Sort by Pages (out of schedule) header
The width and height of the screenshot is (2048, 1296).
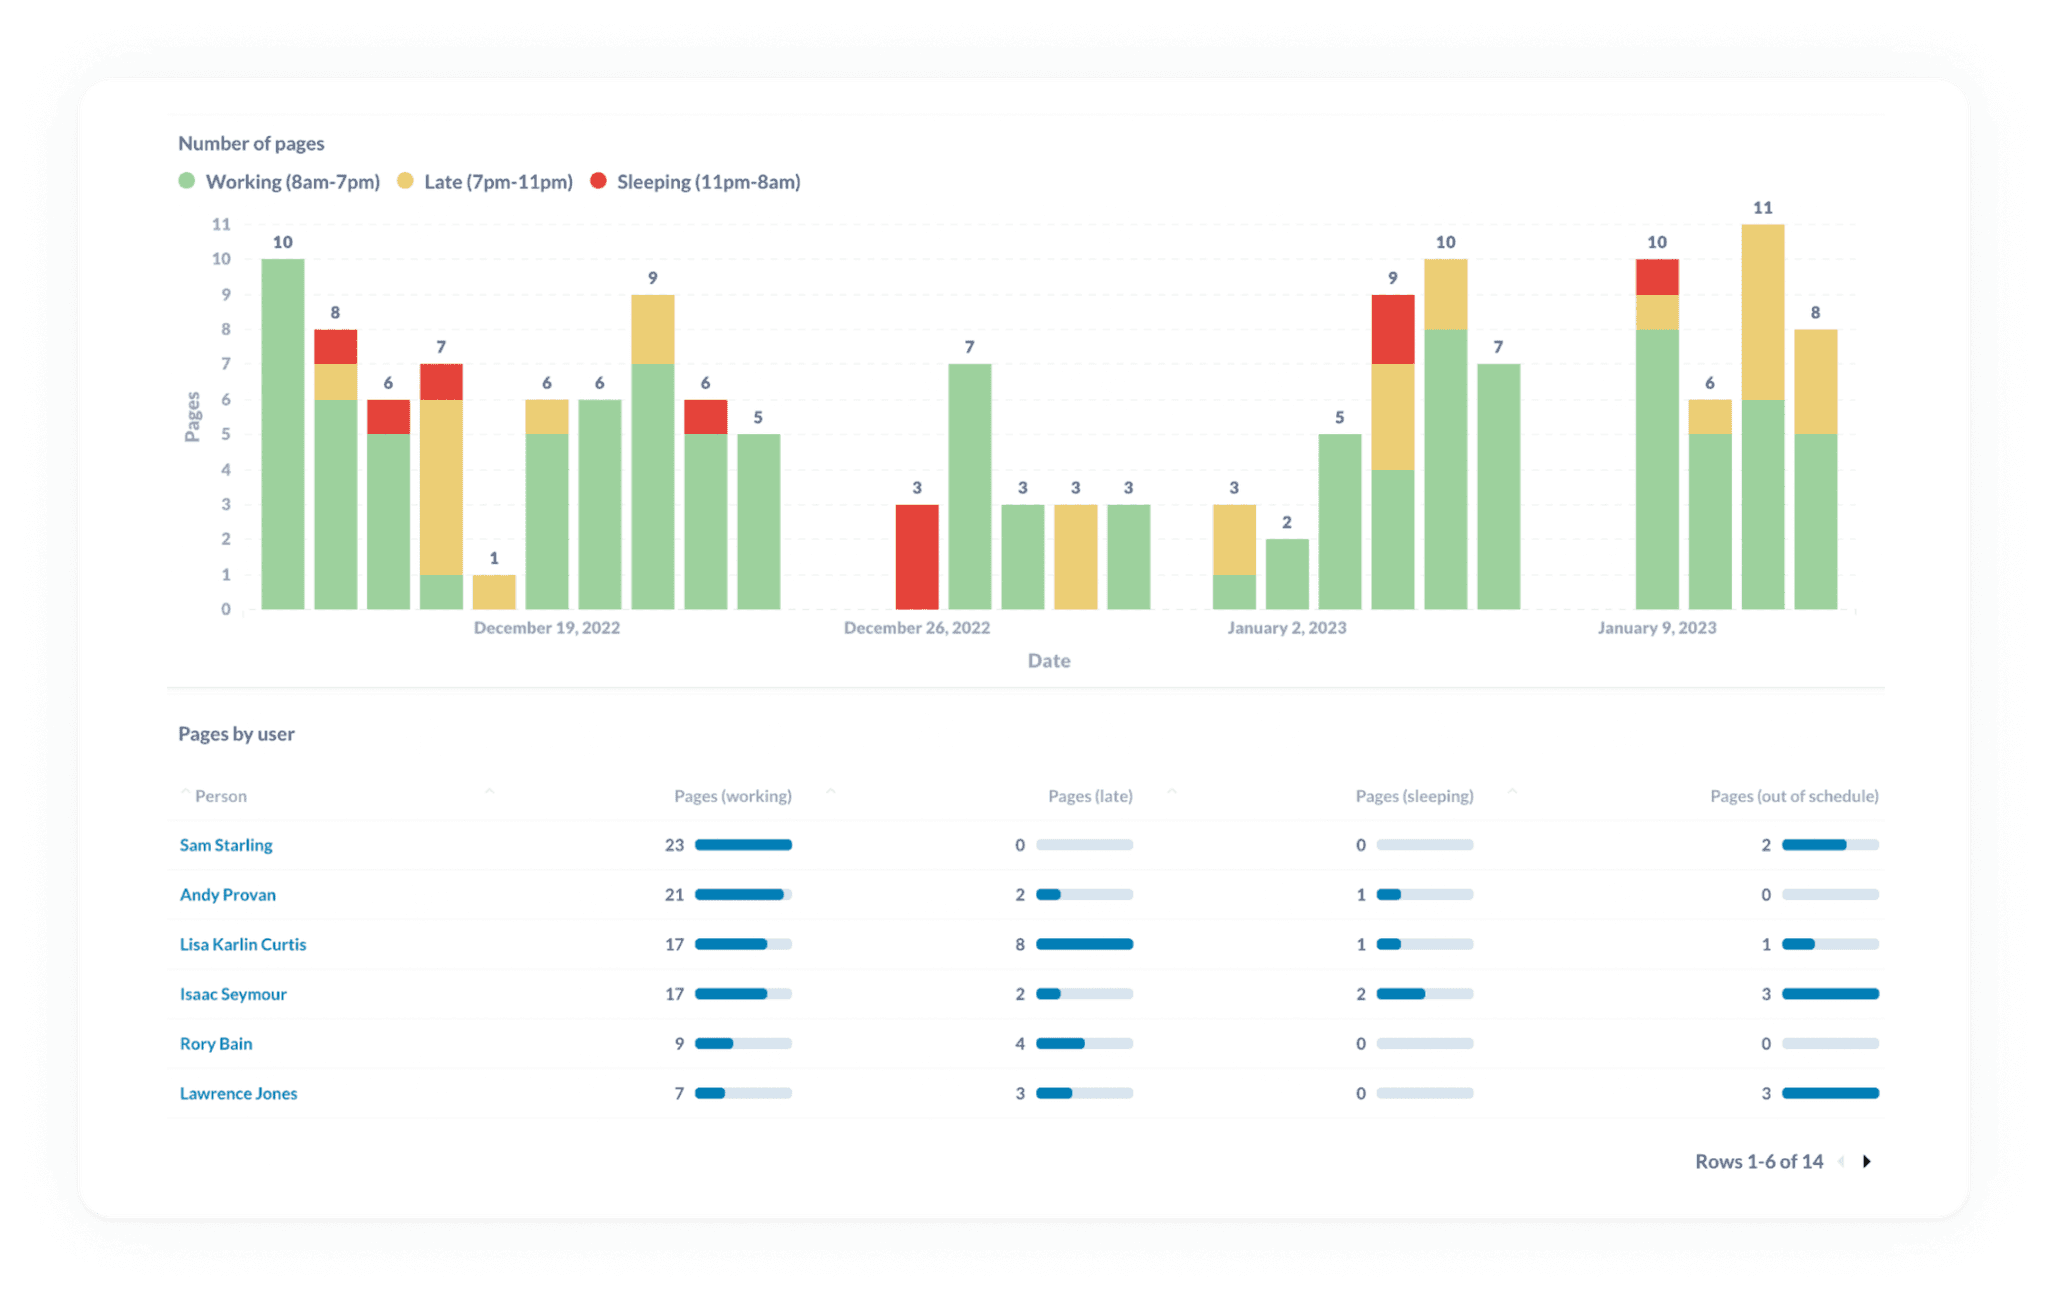[x=1793, y=796]
